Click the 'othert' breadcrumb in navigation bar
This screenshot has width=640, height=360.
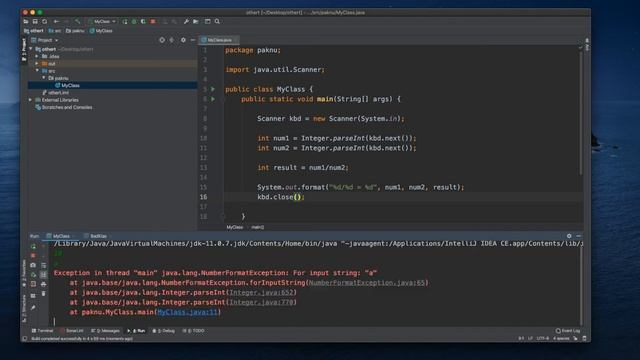tap(33, 31)
